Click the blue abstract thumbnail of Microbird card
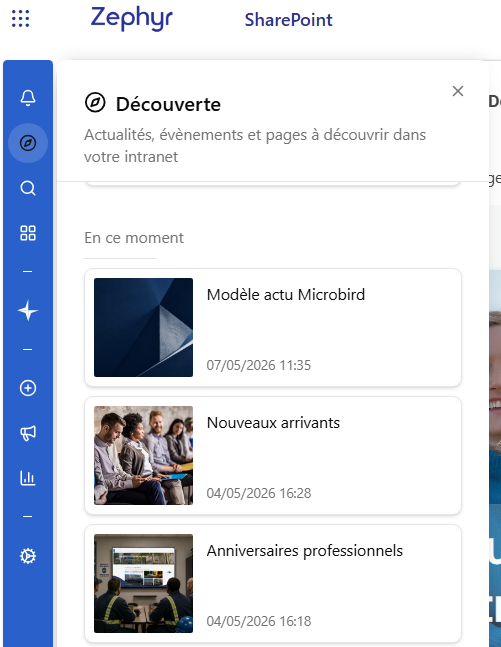The image size is (501, 647). tap(143, 327)
